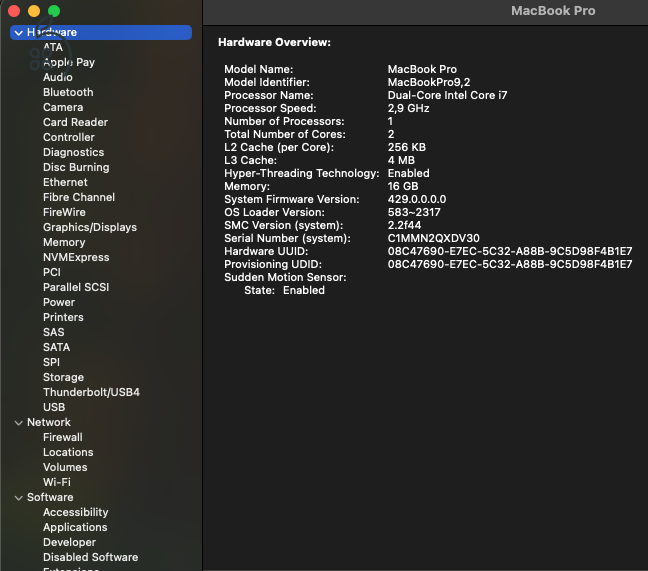648x571 pixels.
Task: Click the MacBook Pro window title
Action: click(553, 11)
